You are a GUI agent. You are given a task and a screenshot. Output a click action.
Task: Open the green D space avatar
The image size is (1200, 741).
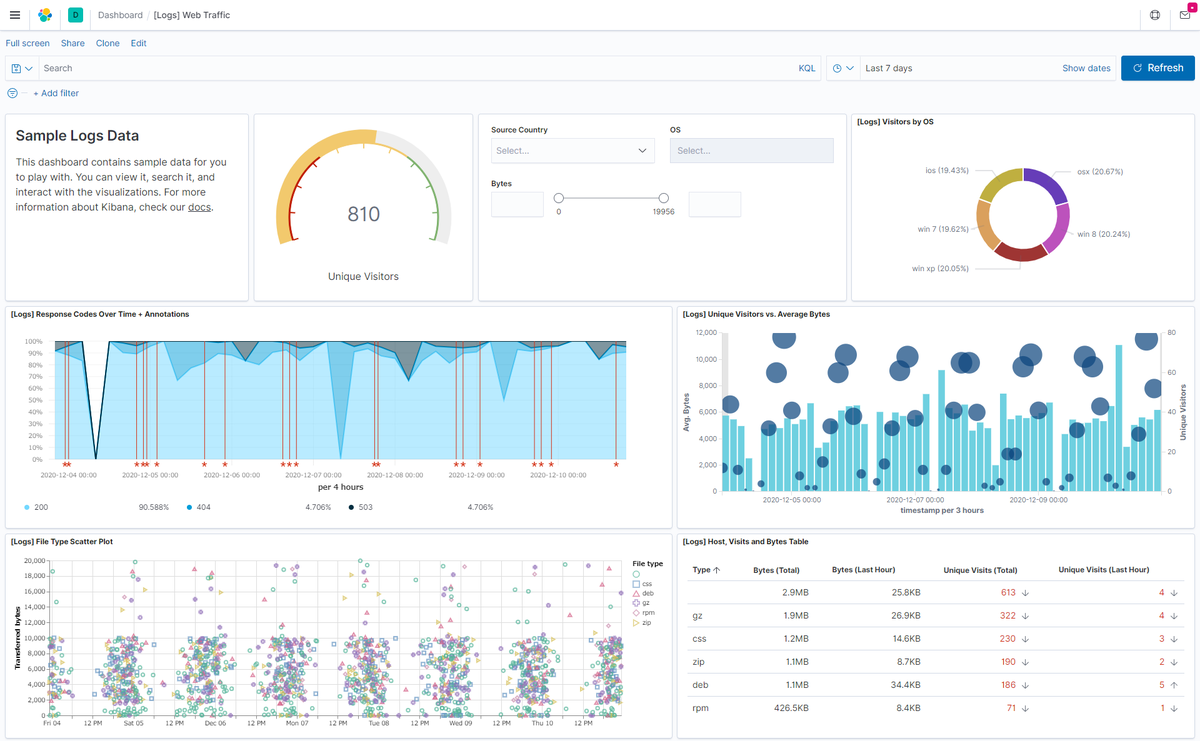(75, 15)
